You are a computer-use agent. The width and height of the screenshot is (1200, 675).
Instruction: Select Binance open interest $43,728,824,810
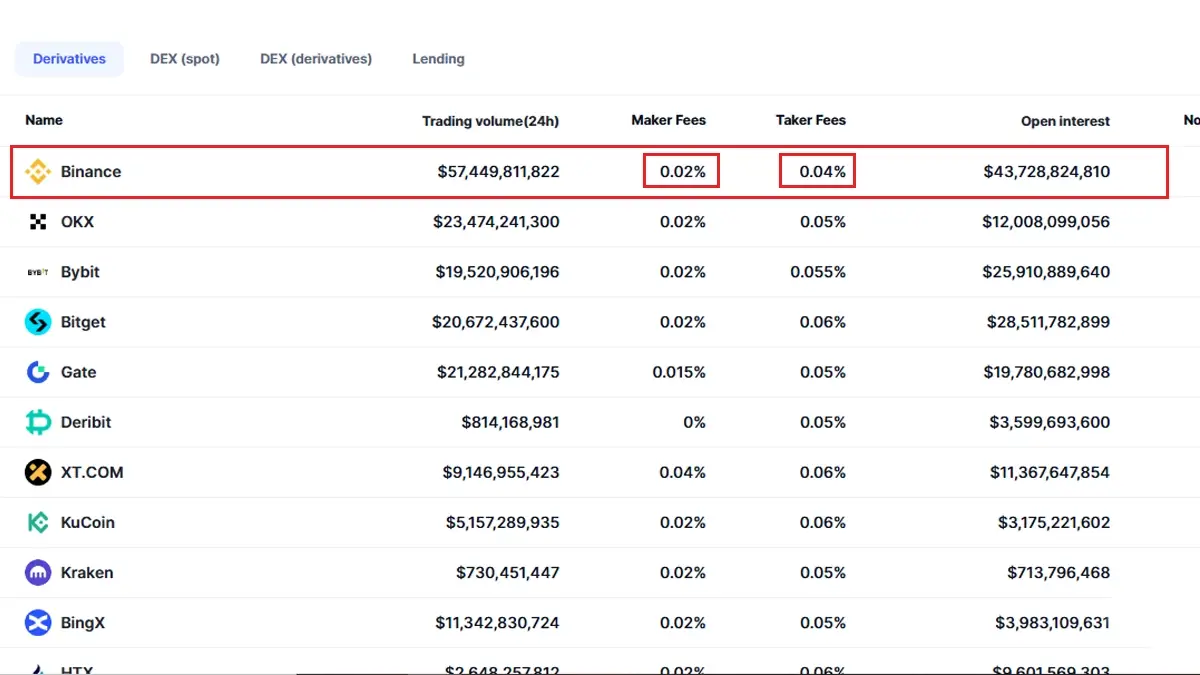1047,172
